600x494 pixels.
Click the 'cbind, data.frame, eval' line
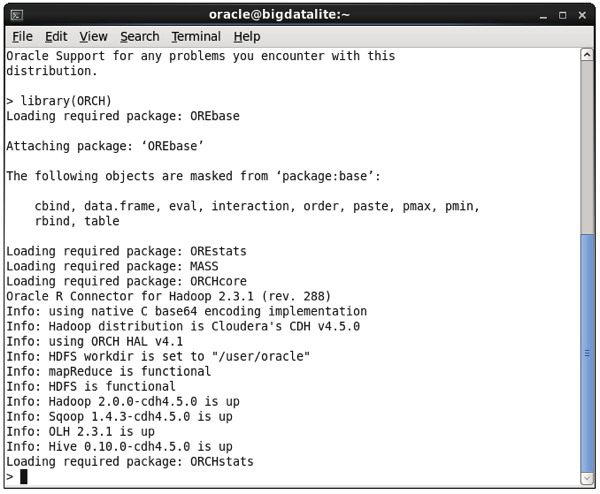[x=257, y=206]
